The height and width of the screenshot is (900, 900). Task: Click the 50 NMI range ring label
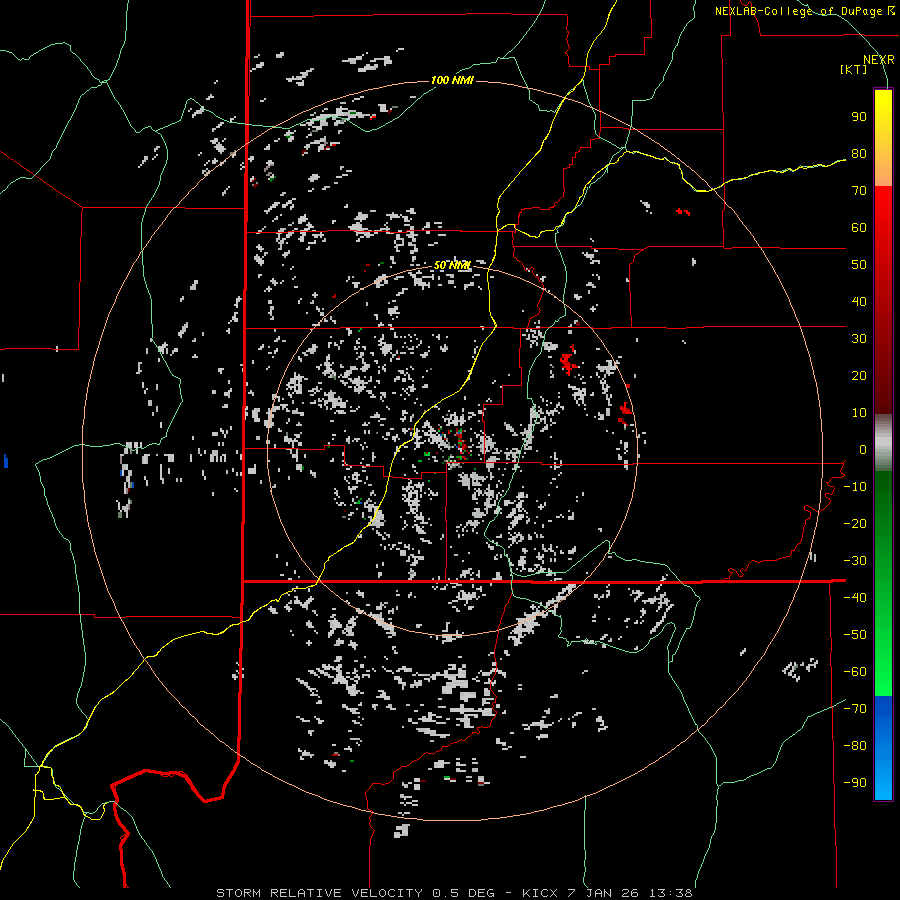click(x=452, y=265)
